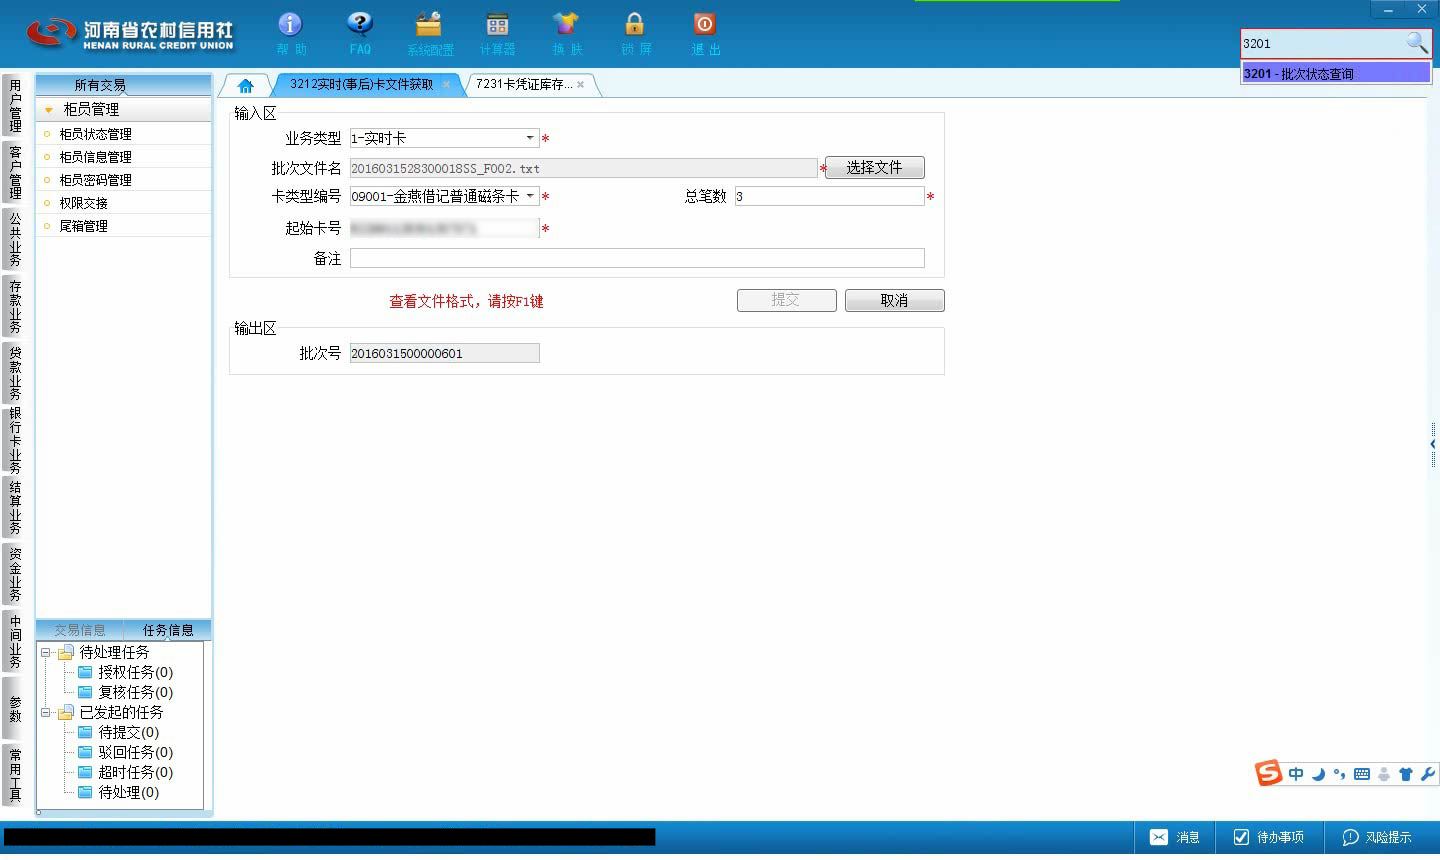
Task: Toggle the 中 Chinese input mode
Action: point(1296,774)
